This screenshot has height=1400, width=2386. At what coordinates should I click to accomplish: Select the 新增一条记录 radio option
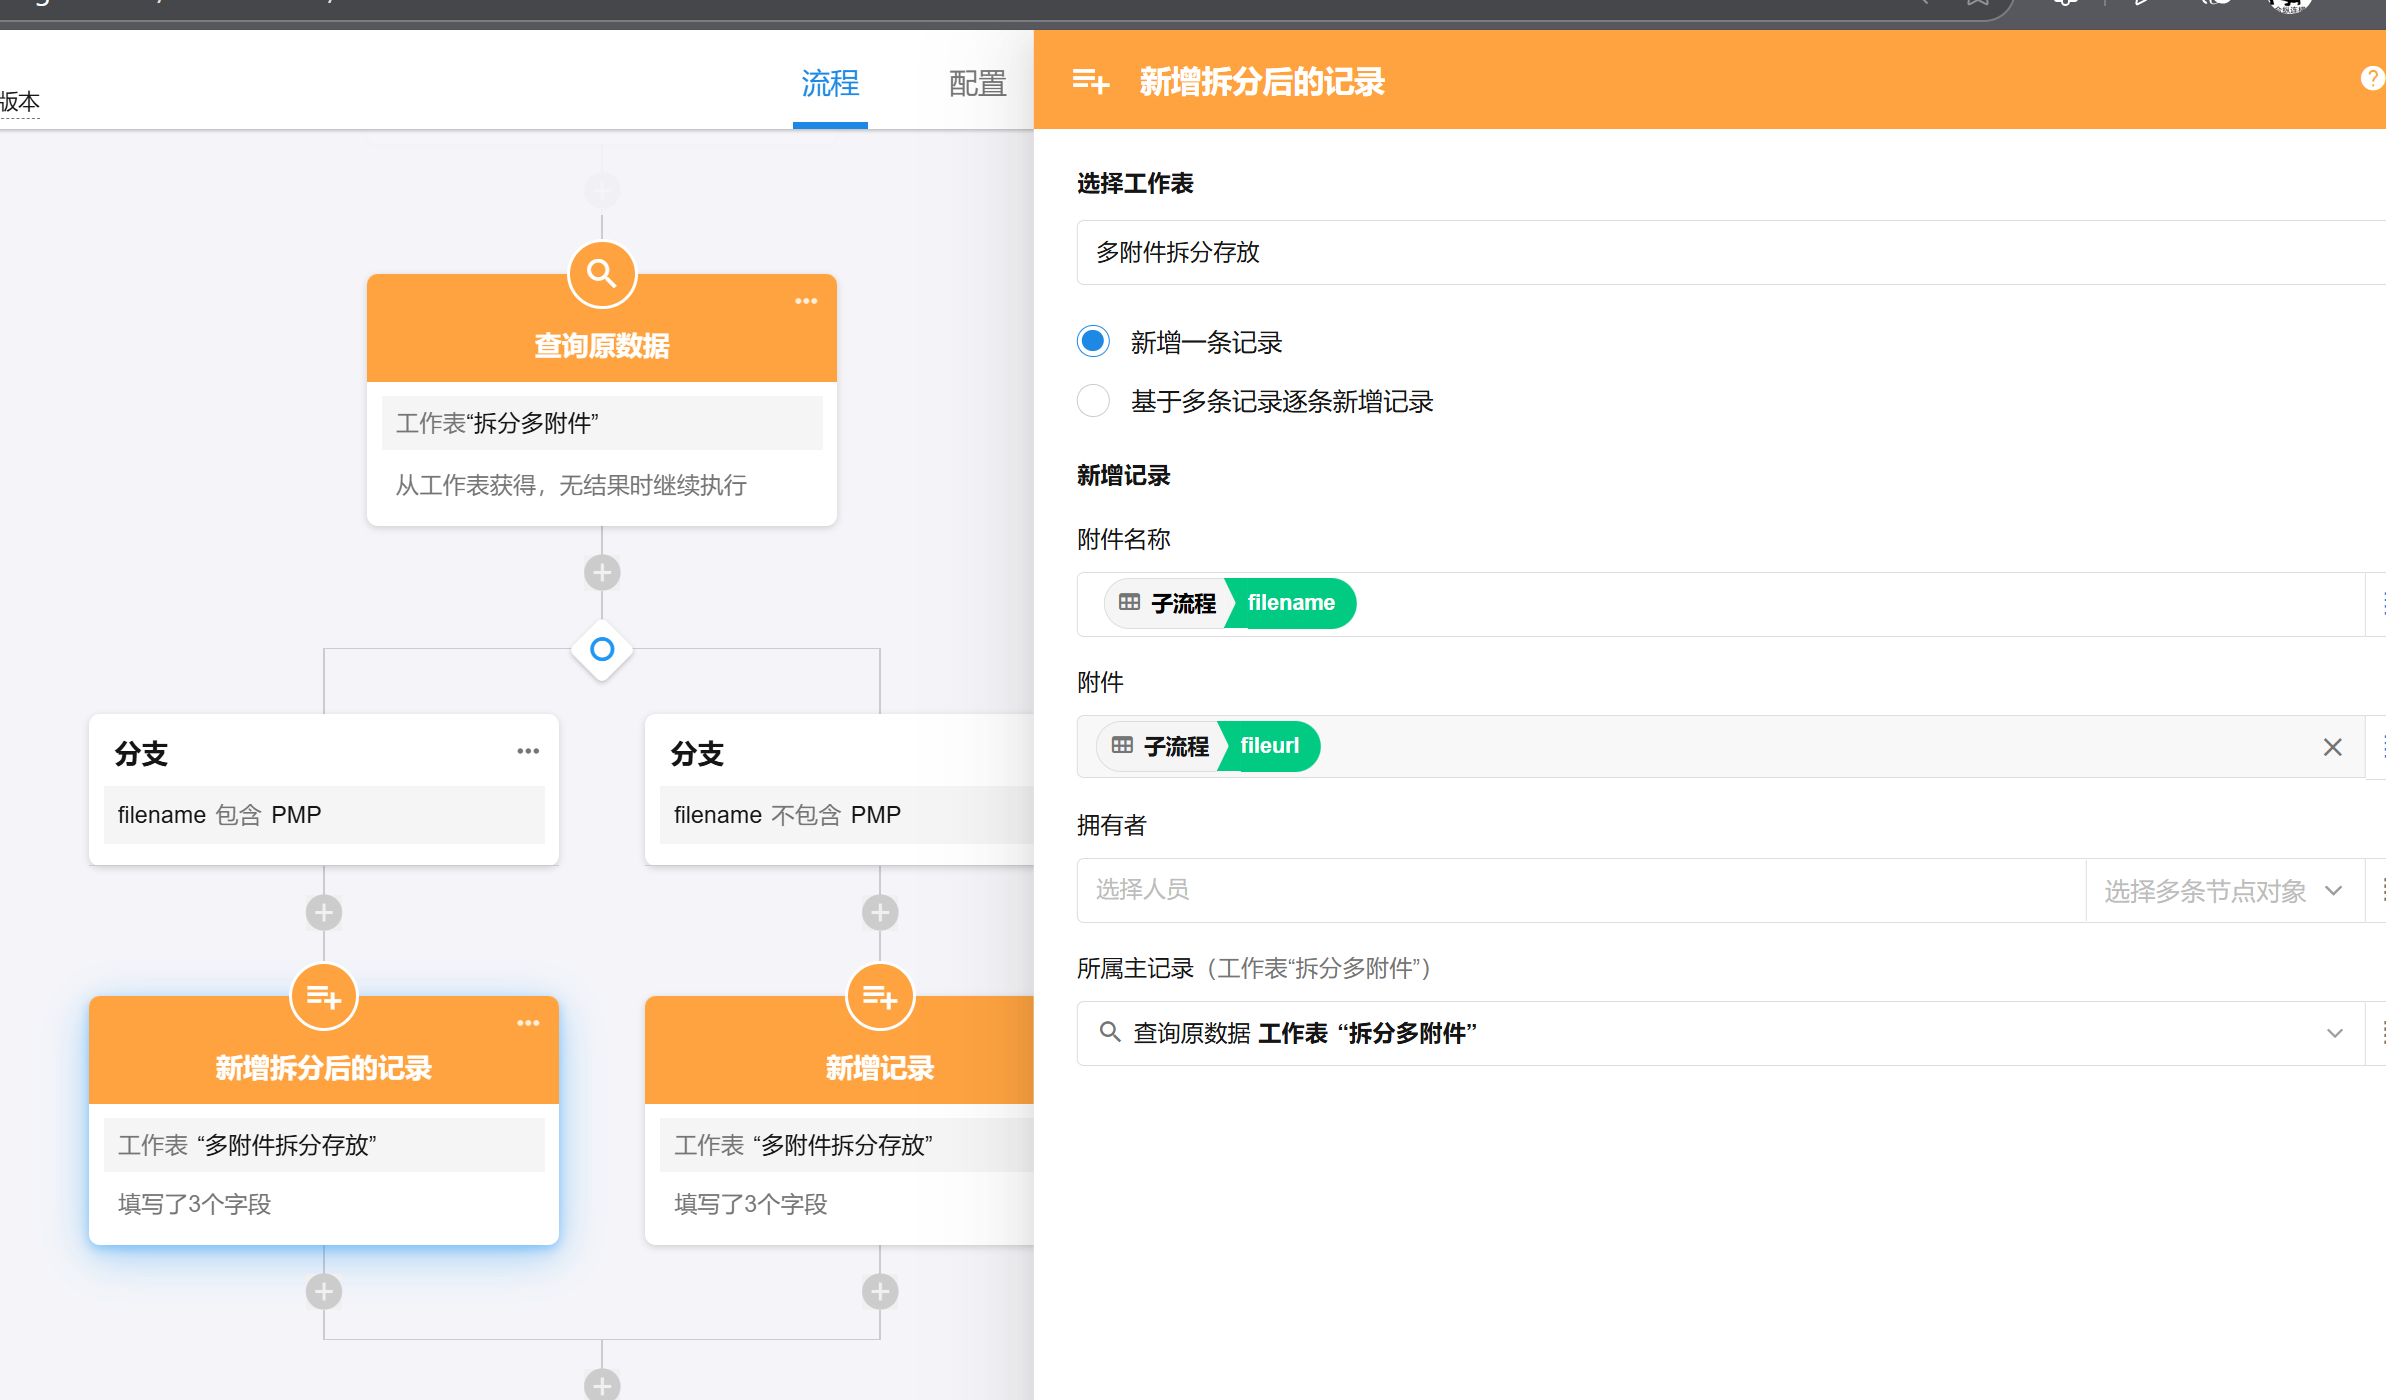[1093, 342]
